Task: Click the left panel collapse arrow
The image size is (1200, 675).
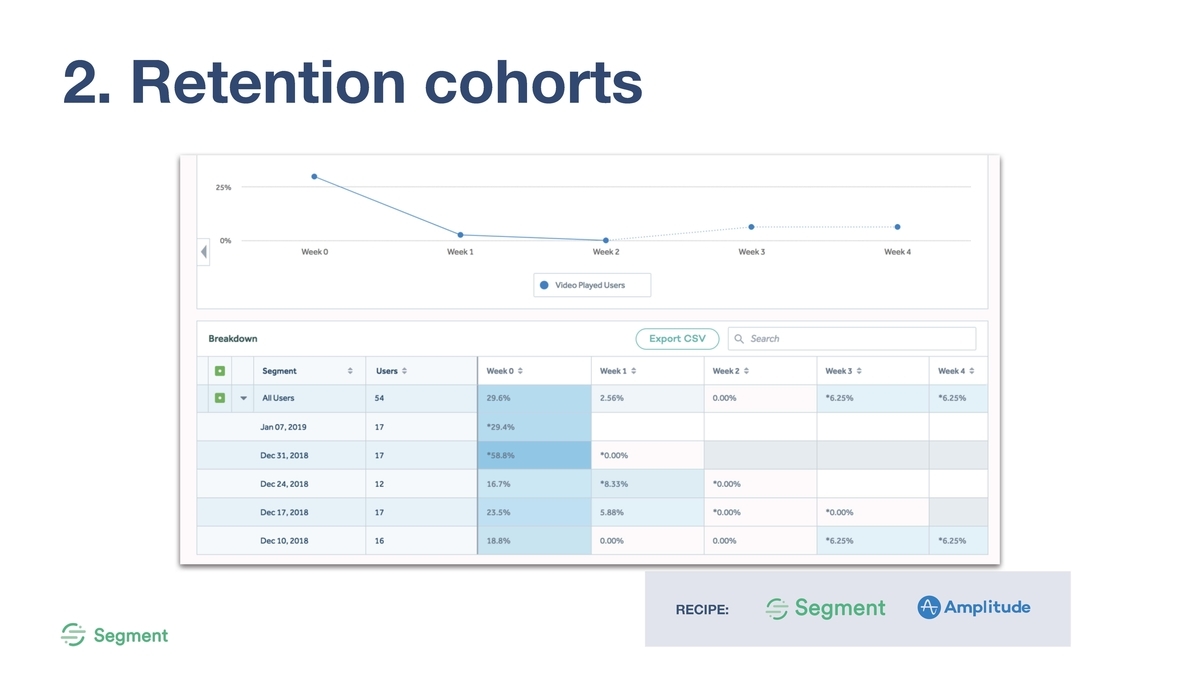Action: (x=203, y=251)
